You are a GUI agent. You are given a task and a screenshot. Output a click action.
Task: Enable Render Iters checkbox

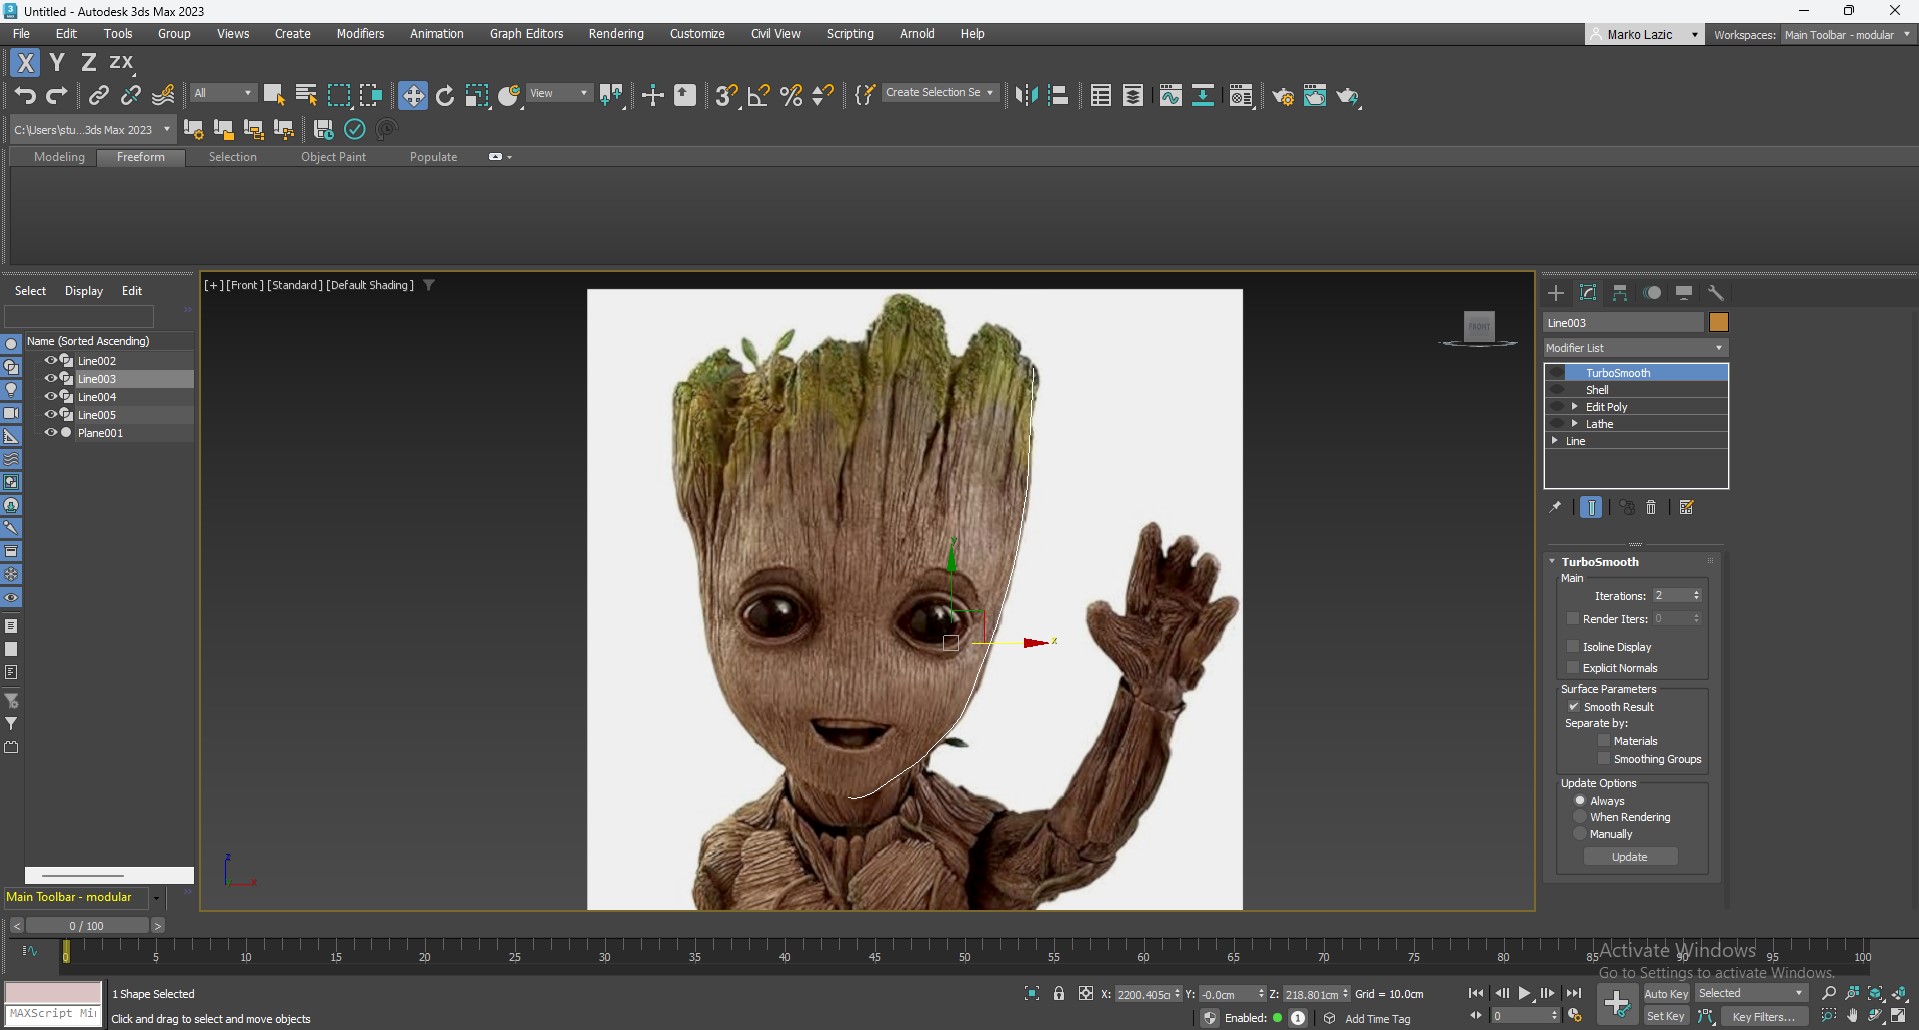tap(1573, 618)
